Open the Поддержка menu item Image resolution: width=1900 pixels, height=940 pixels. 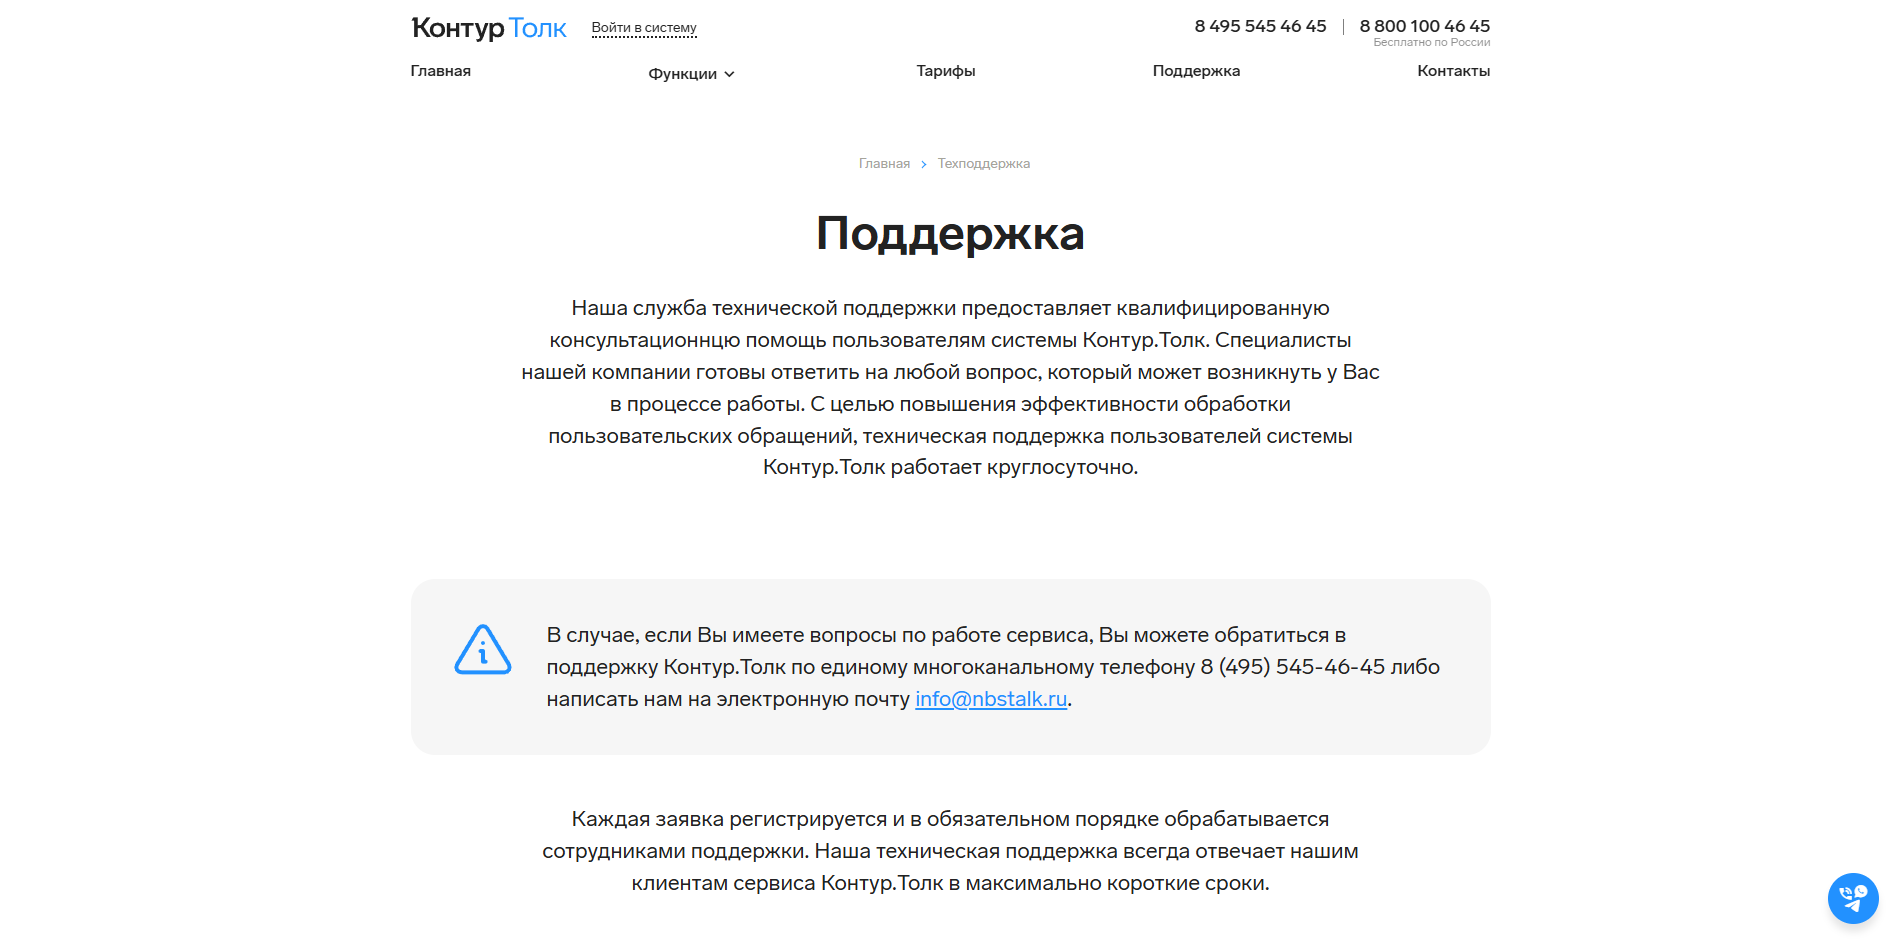(x=1196, y=71)
